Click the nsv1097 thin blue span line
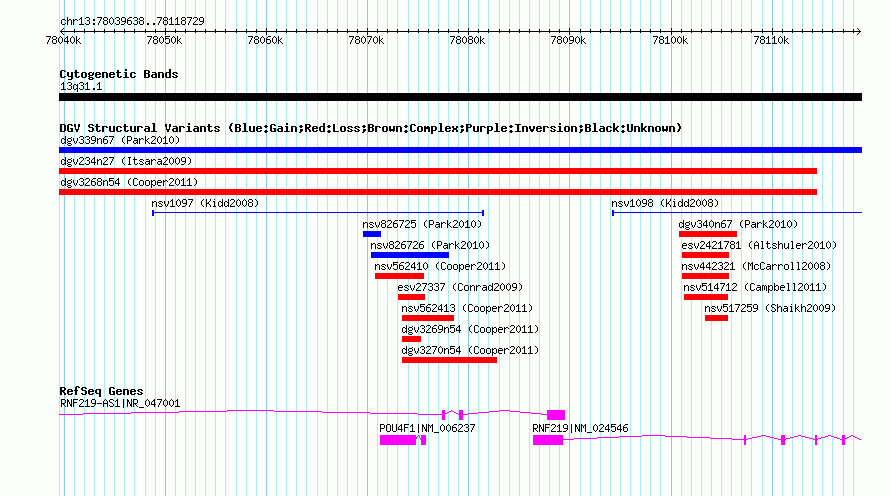 (318, 213)
